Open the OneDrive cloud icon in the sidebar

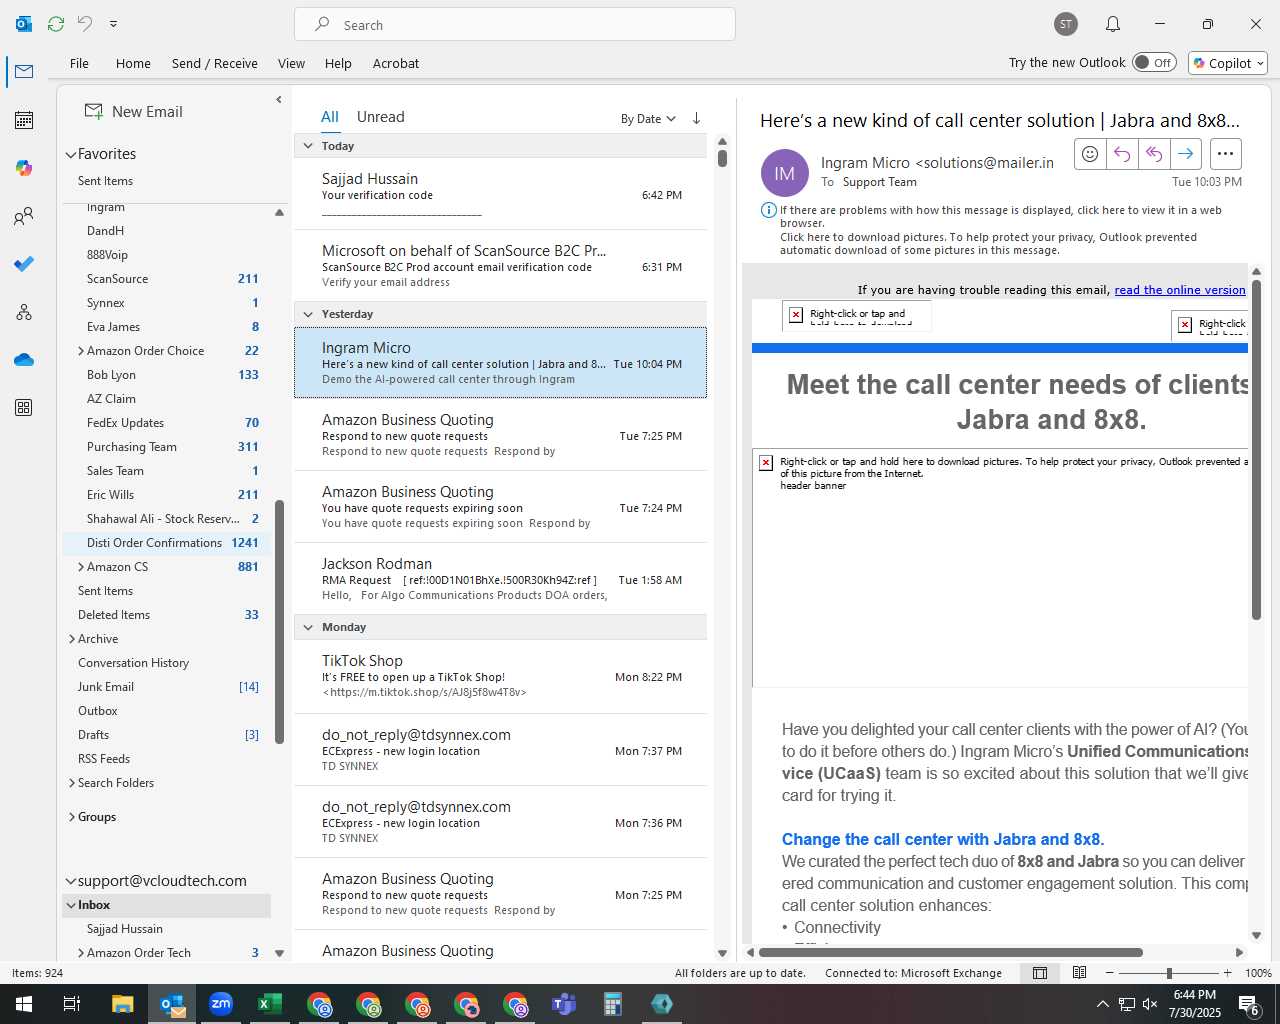pos(24,360)
